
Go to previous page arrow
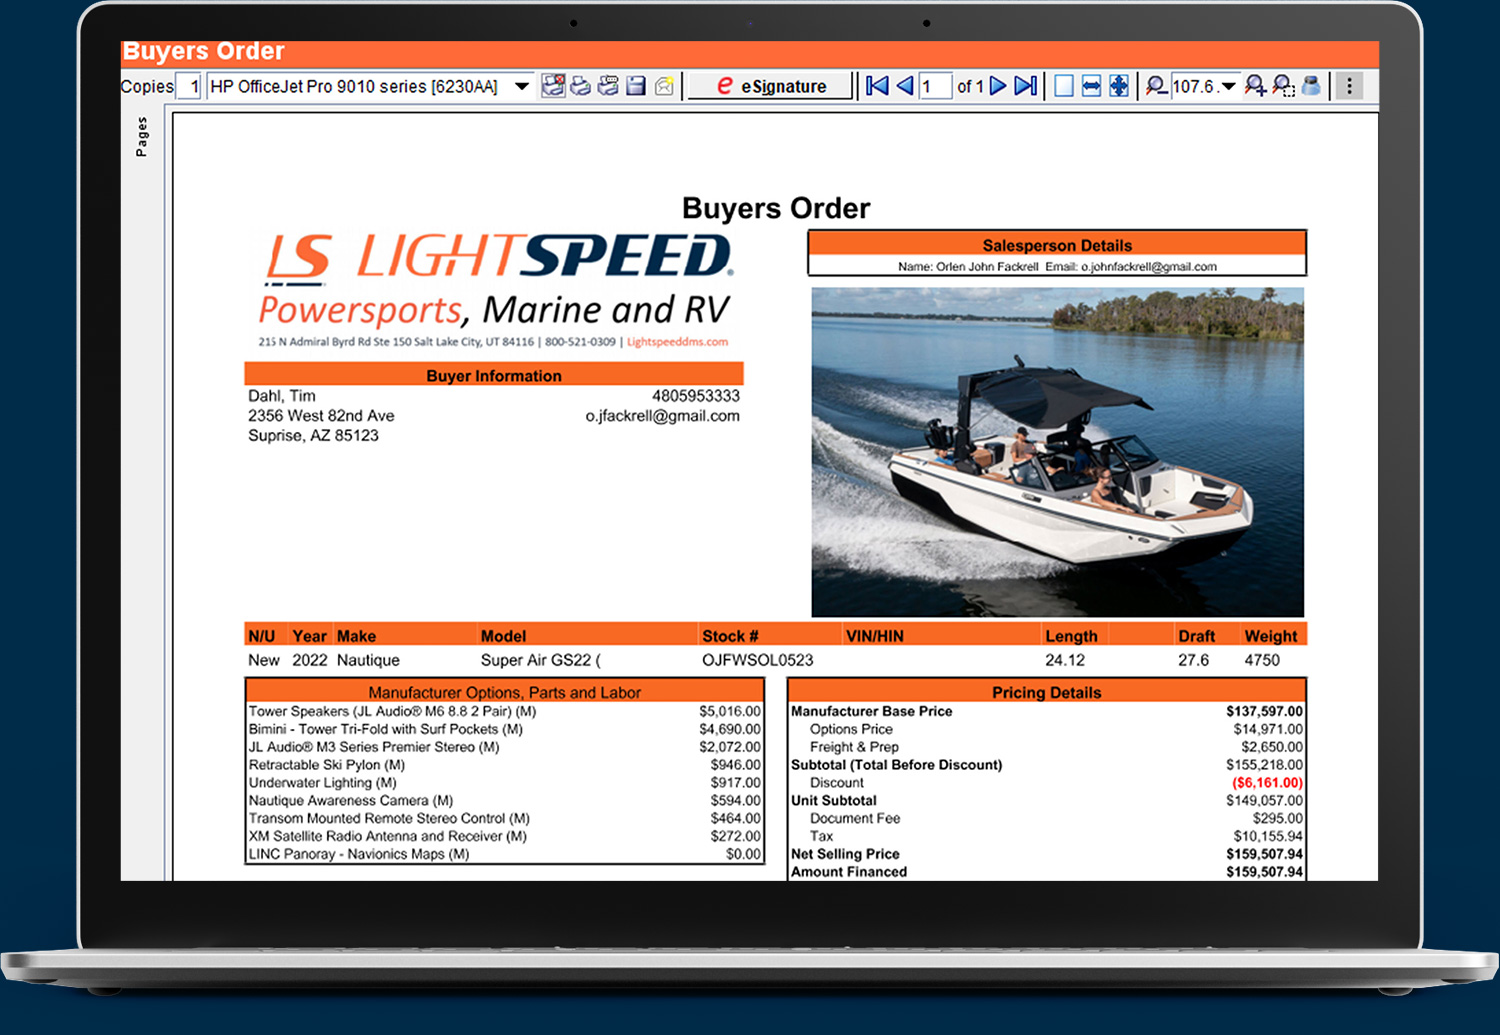click(905, 86)
